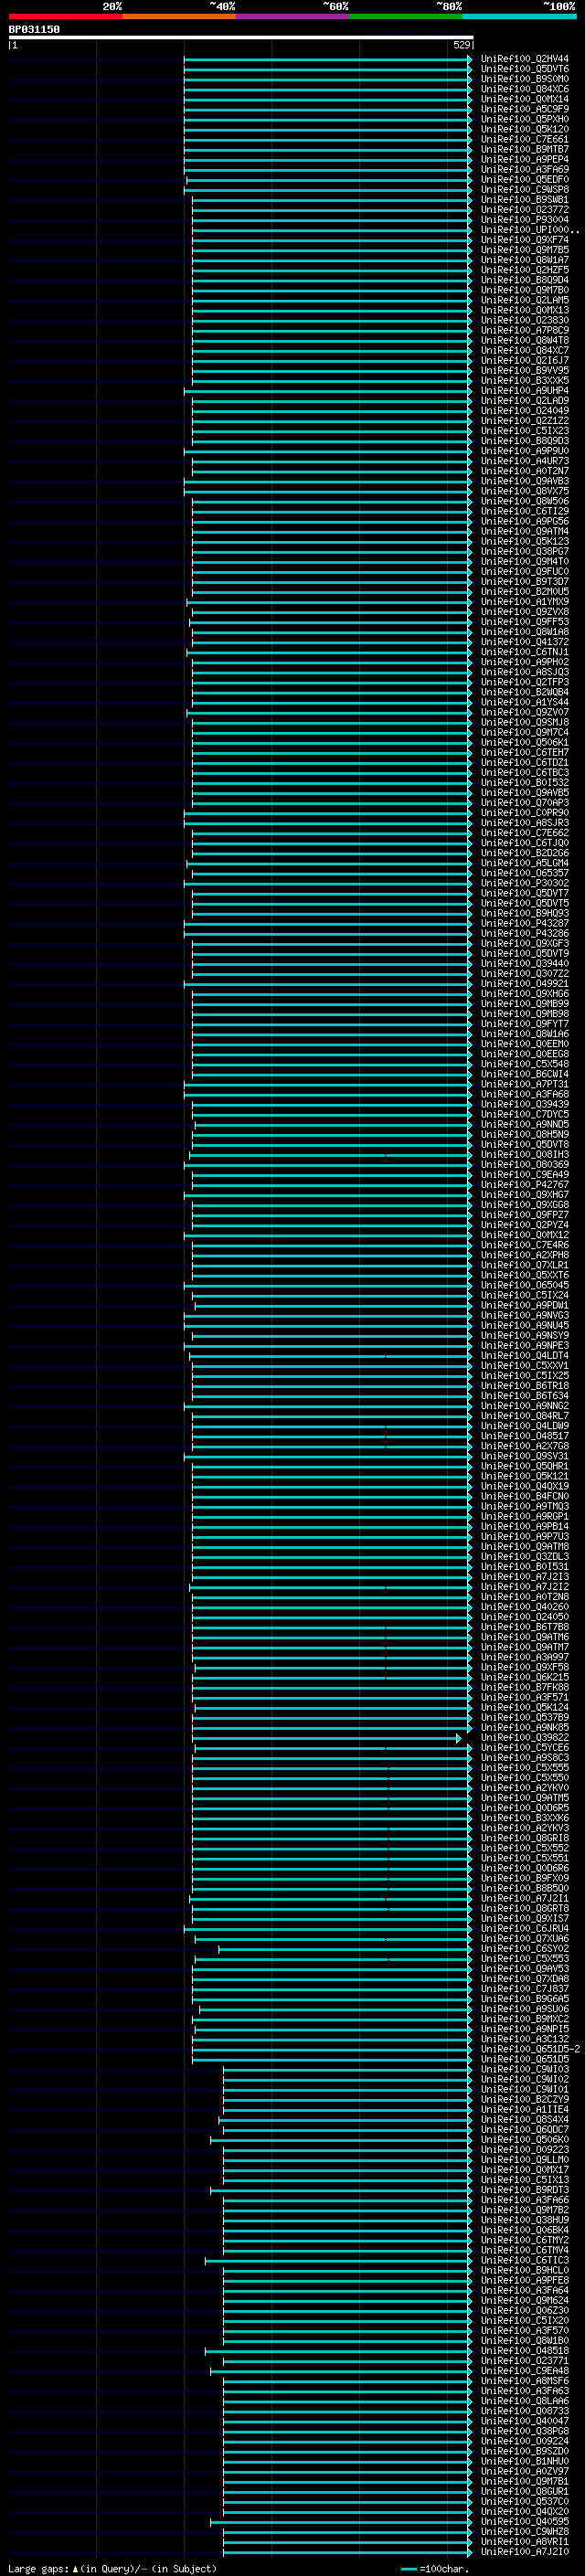Select hit UniRef100_Q8GUR1
Image resolution: width=585 pixels, height=2576 pixels.
click(525, 2491)
